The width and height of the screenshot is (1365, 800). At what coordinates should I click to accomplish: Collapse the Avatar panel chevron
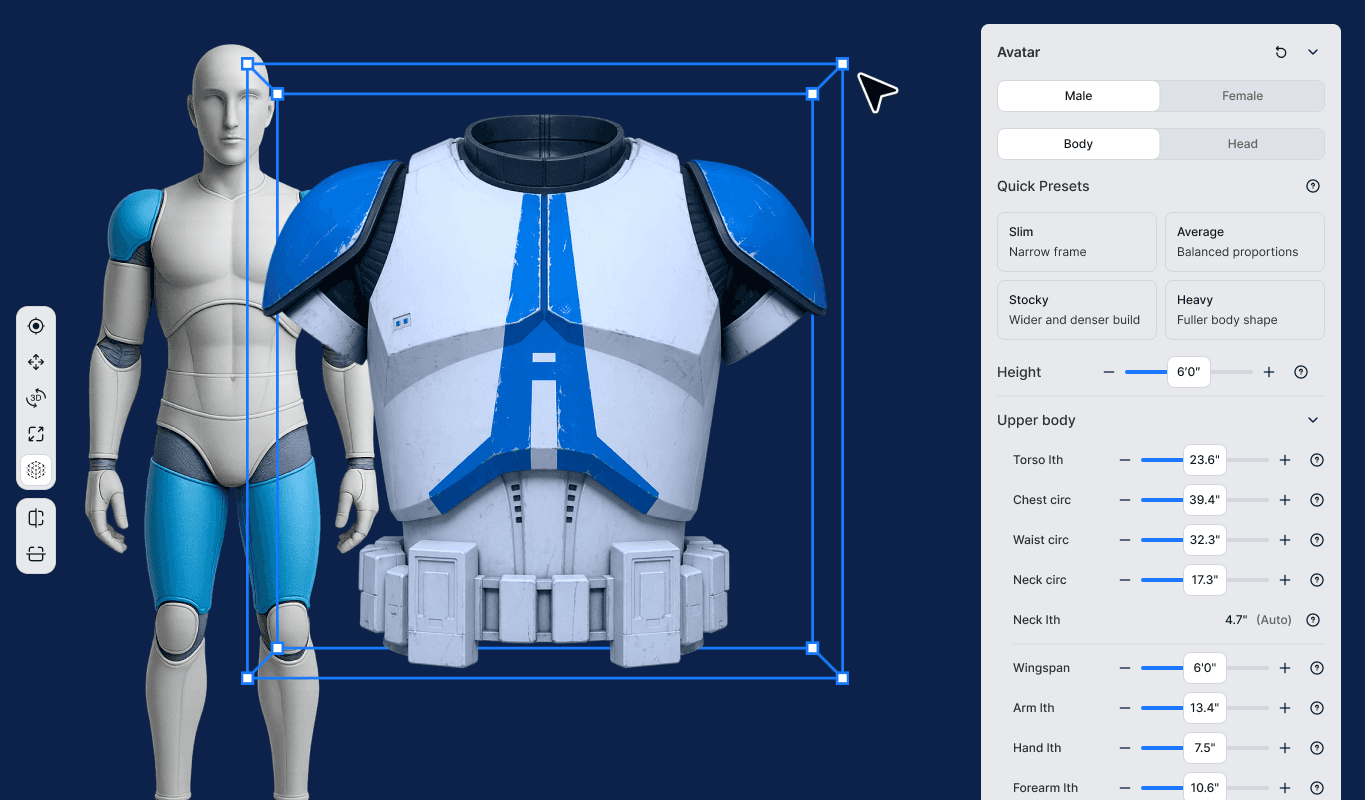(x=1313, y=52)
